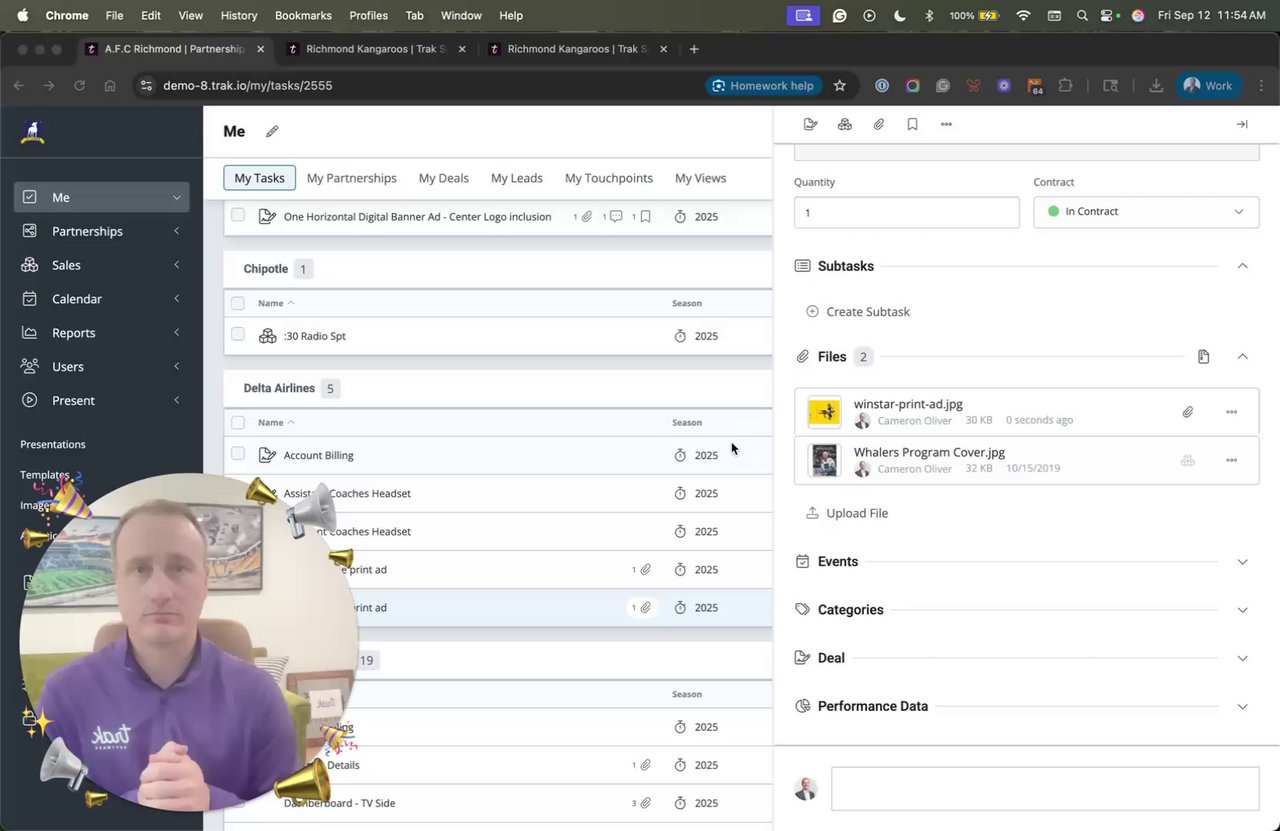Click the bookmark icon in panel toolbar
The height and width of the screenshot is (831, 1280).
point(913,124)
